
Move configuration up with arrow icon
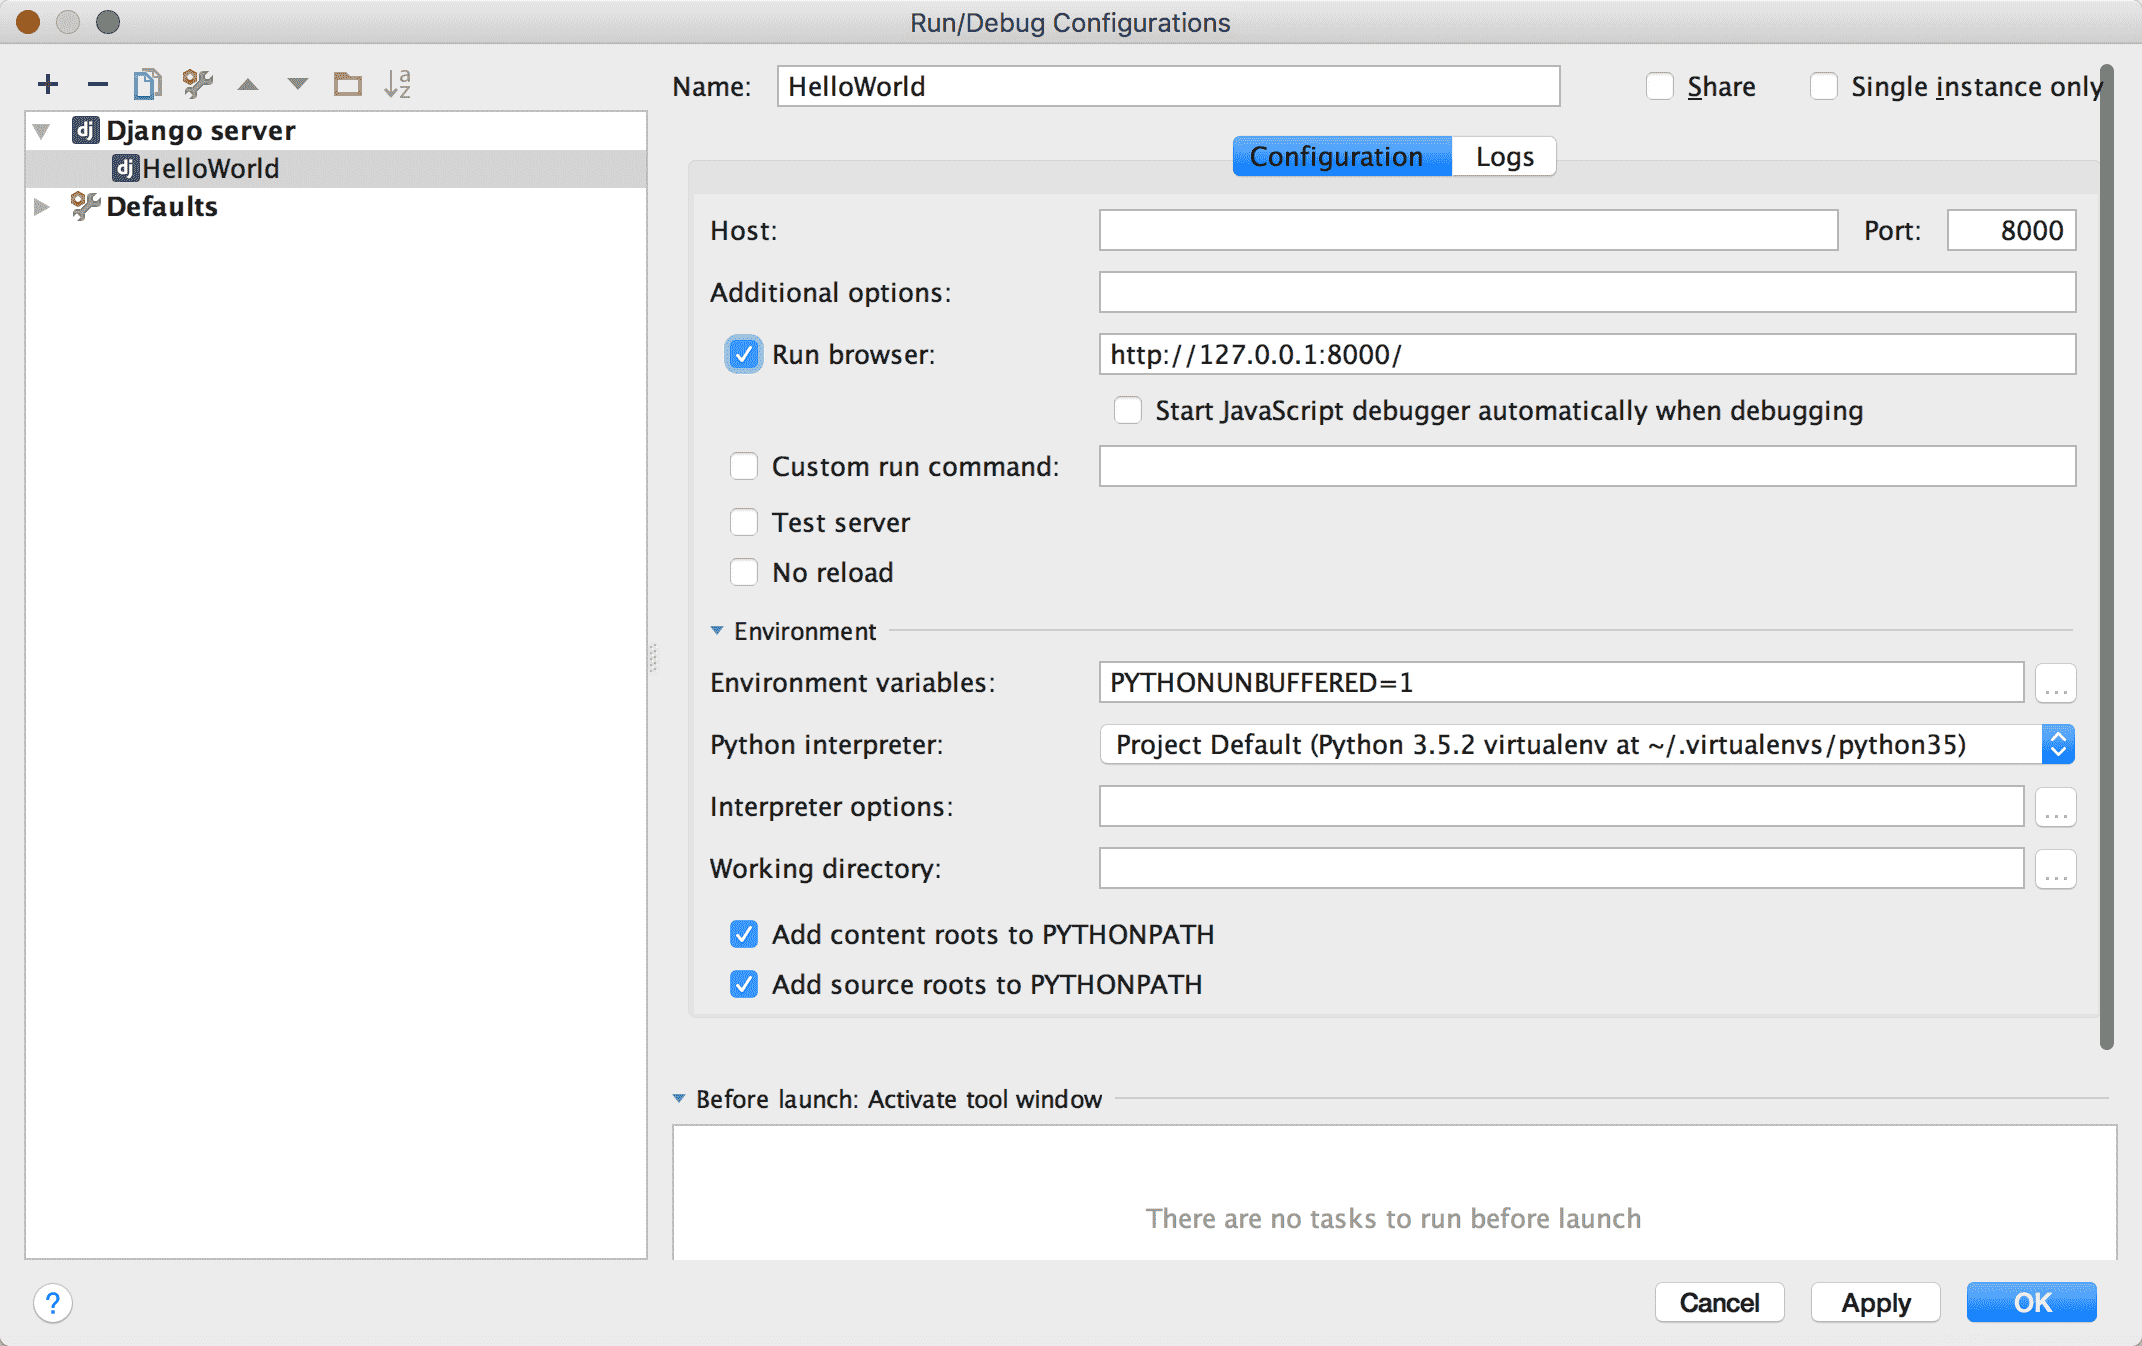[248, 85]
